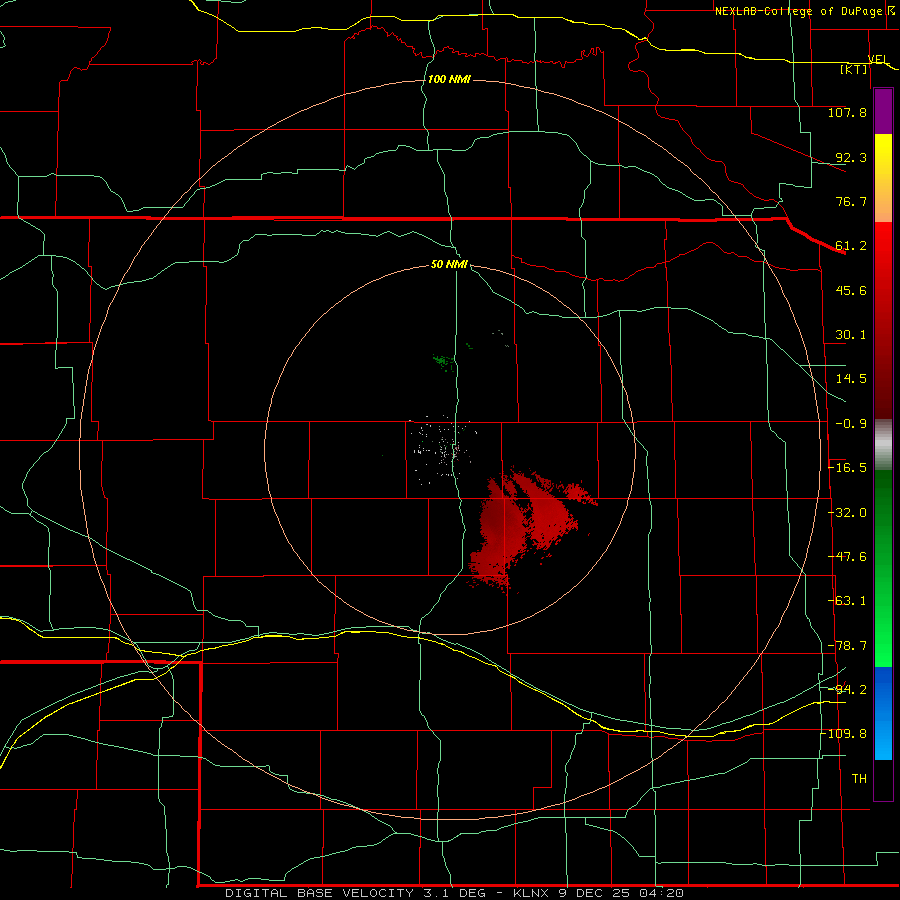Click the -94.2 velocity scale value
This screenshot has width=900, height=900.
coord(847,690)
